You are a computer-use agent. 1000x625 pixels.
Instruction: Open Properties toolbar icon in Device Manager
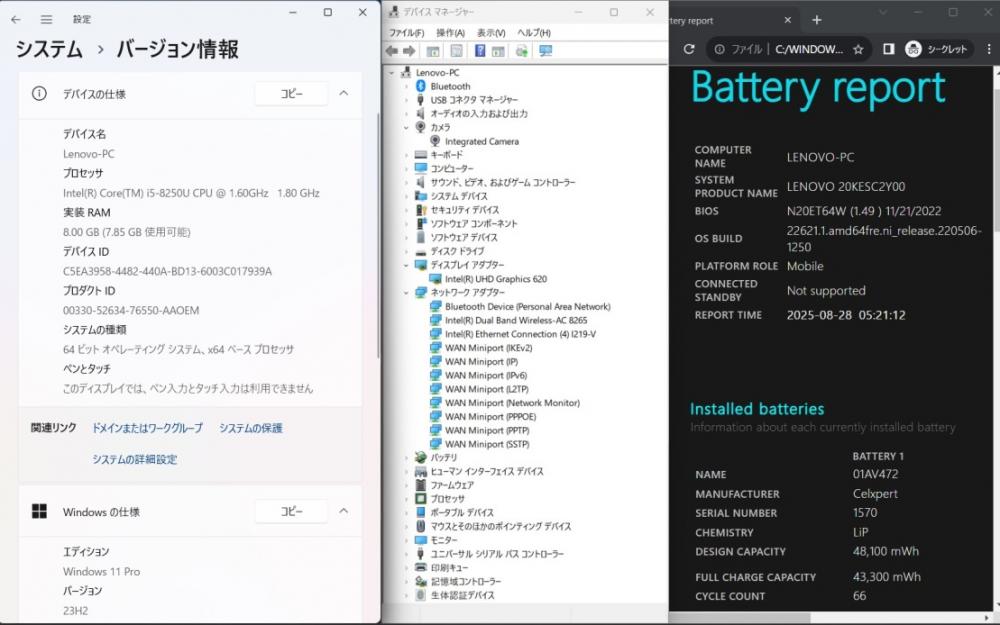457,51
